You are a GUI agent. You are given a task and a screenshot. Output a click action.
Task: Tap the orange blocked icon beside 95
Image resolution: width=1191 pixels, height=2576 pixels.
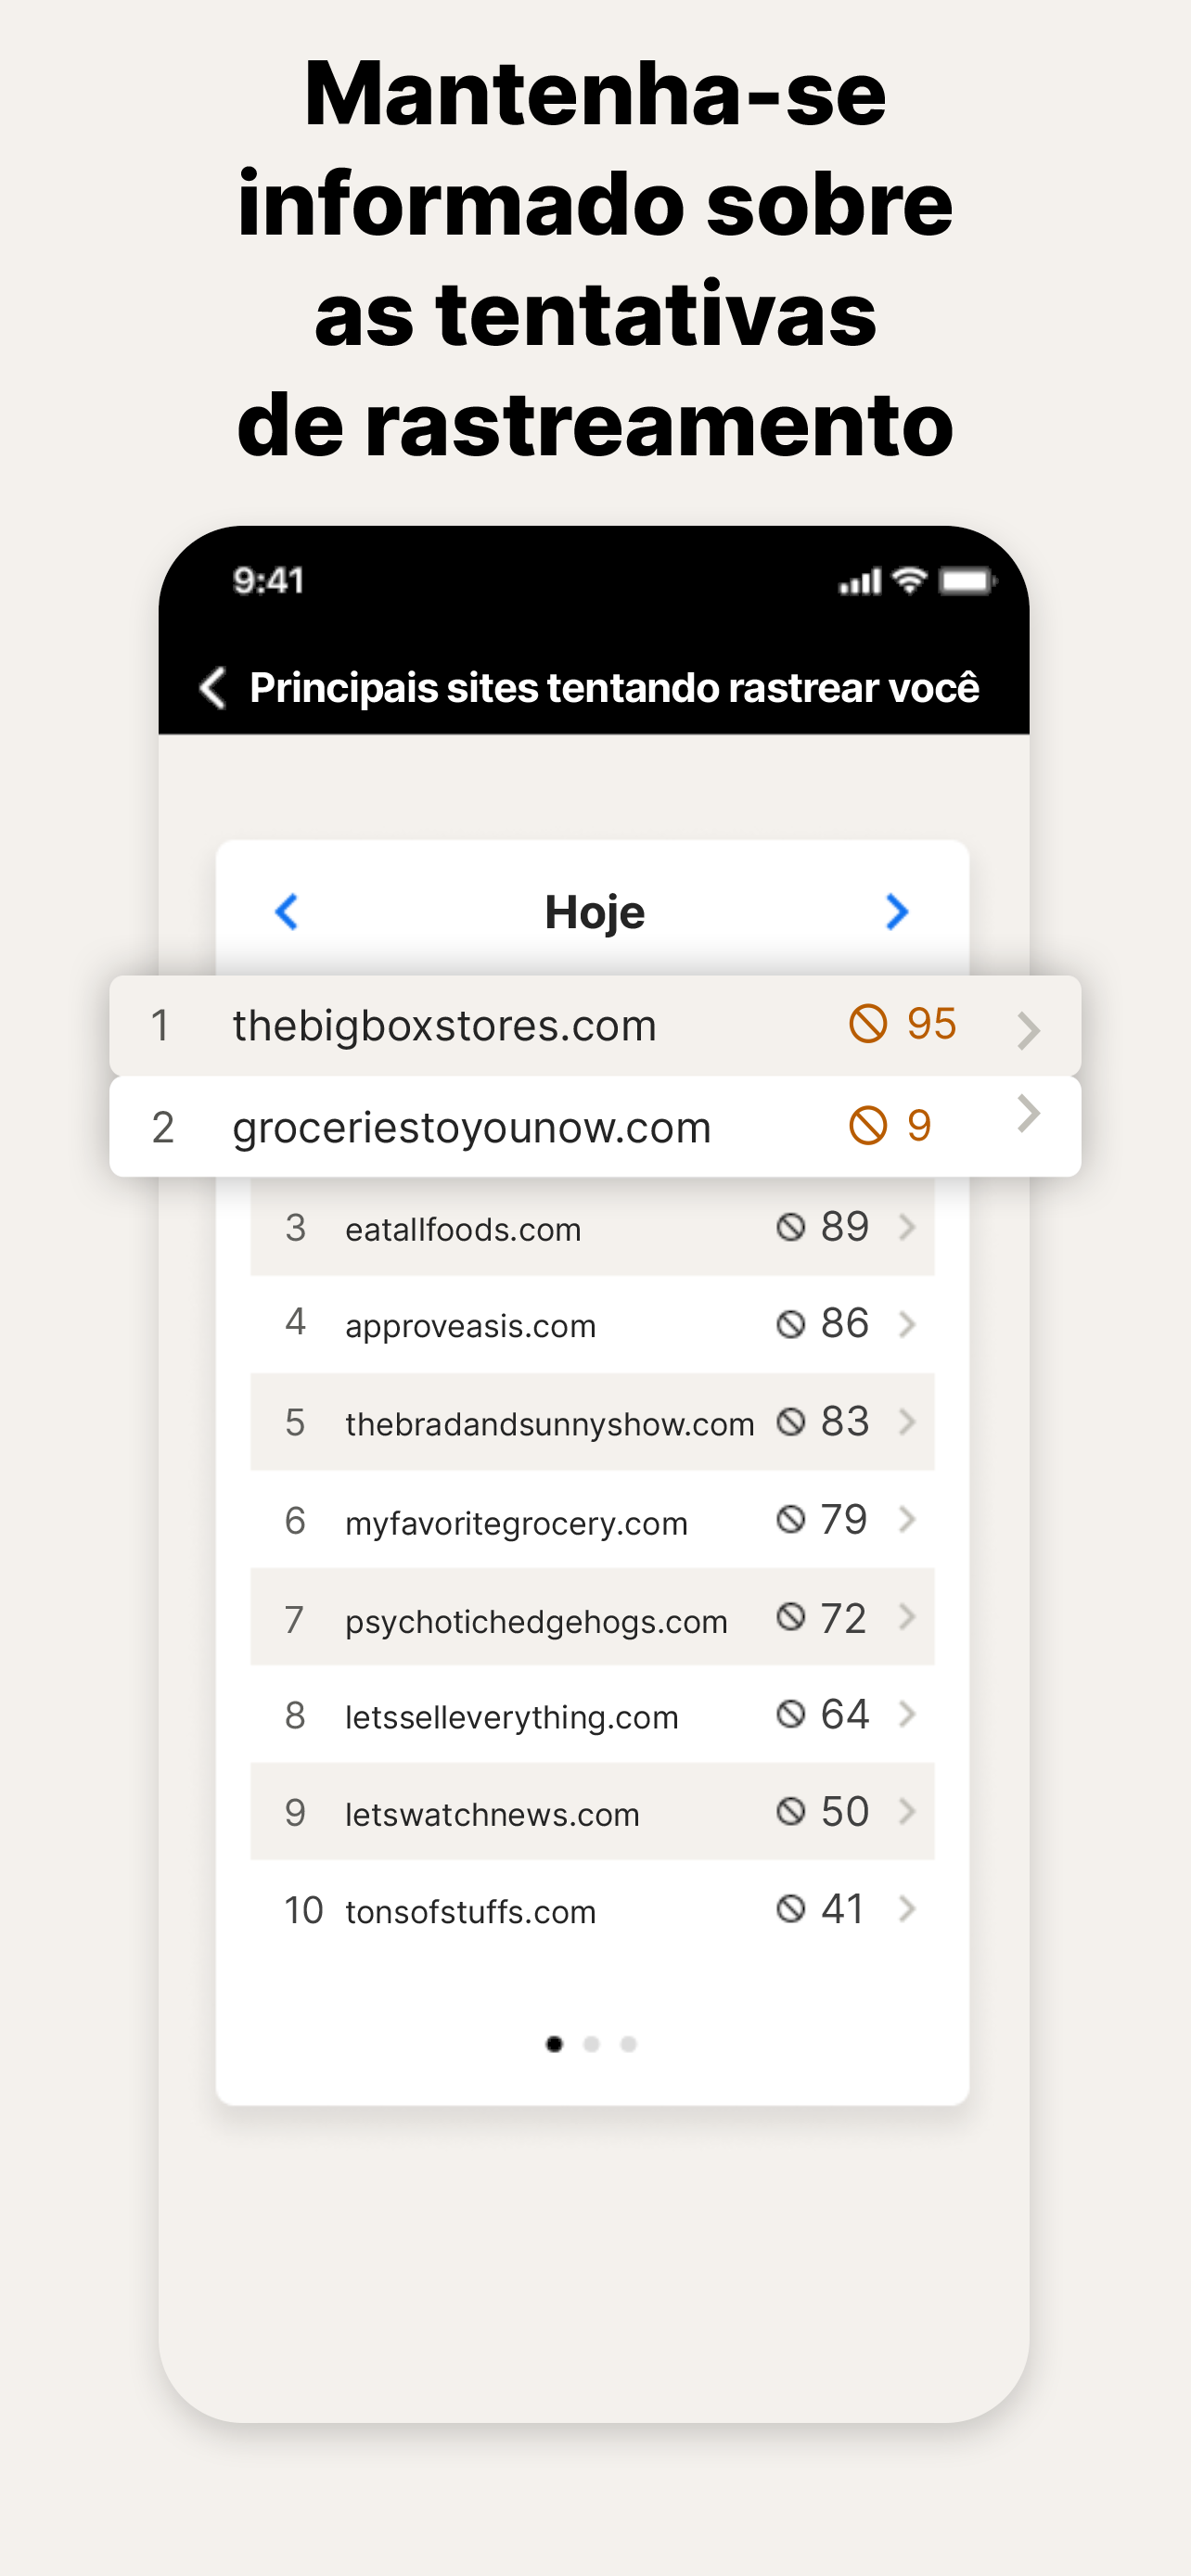pyautogui.click(x=868, y=1024)
